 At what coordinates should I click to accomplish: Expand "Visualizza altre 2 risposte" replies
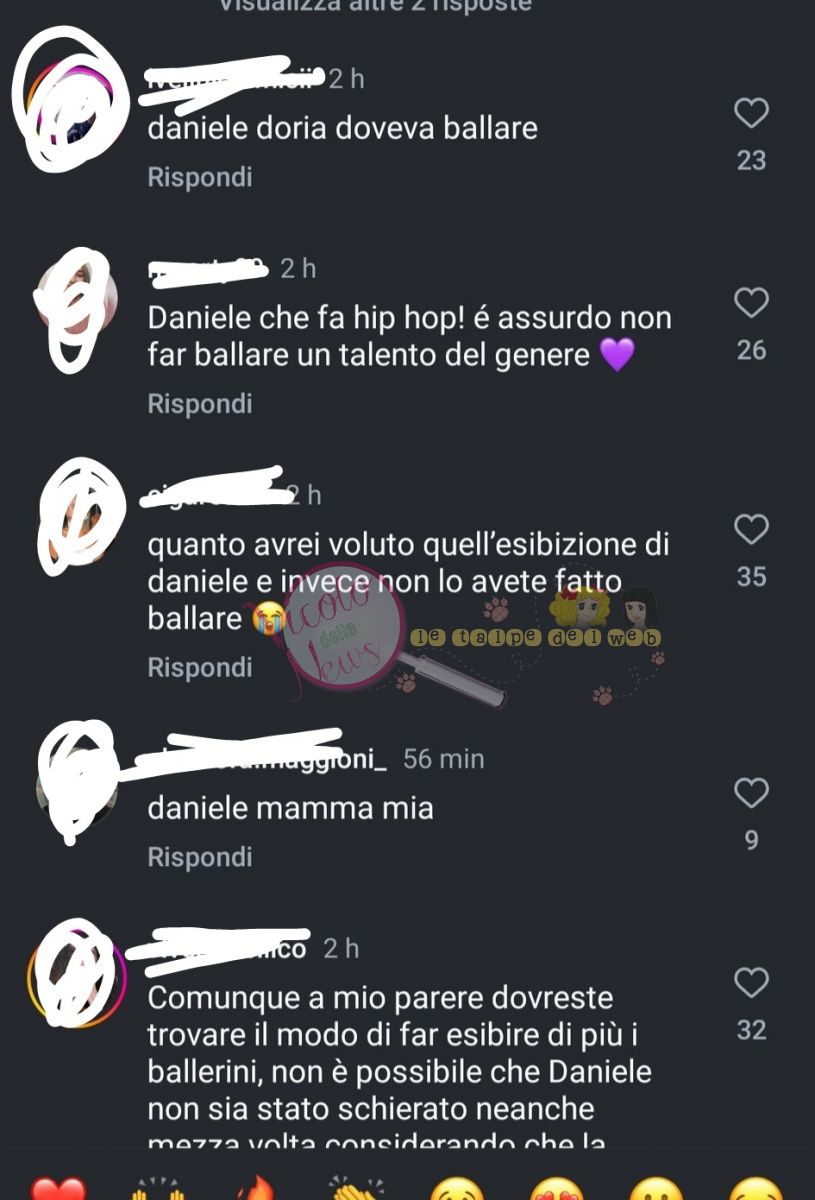tap(375, 6)
